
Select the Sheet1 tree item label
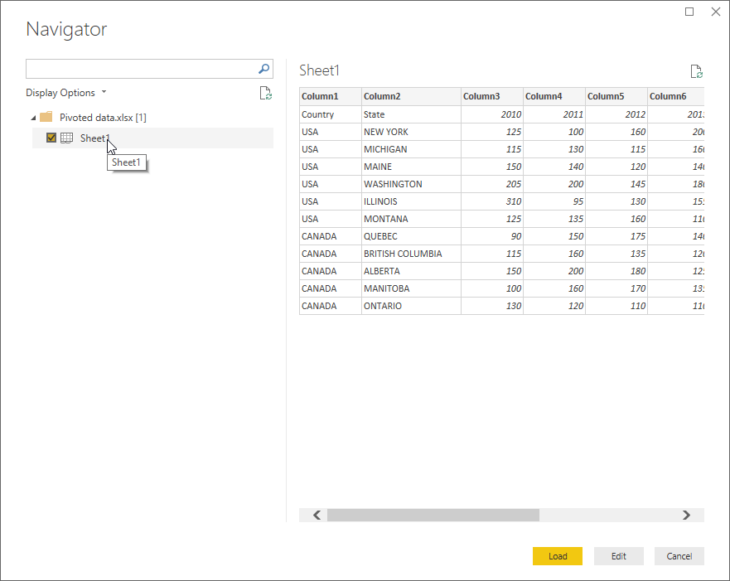click(95, 138)
